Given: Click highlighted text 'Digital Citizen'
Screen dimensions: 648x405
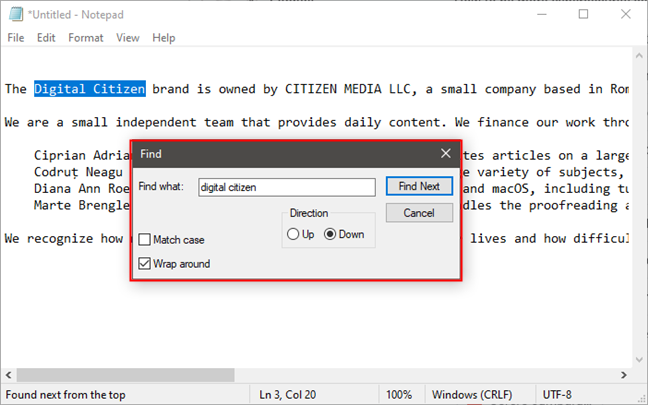Looking at the screenshot, I should 90,89.
